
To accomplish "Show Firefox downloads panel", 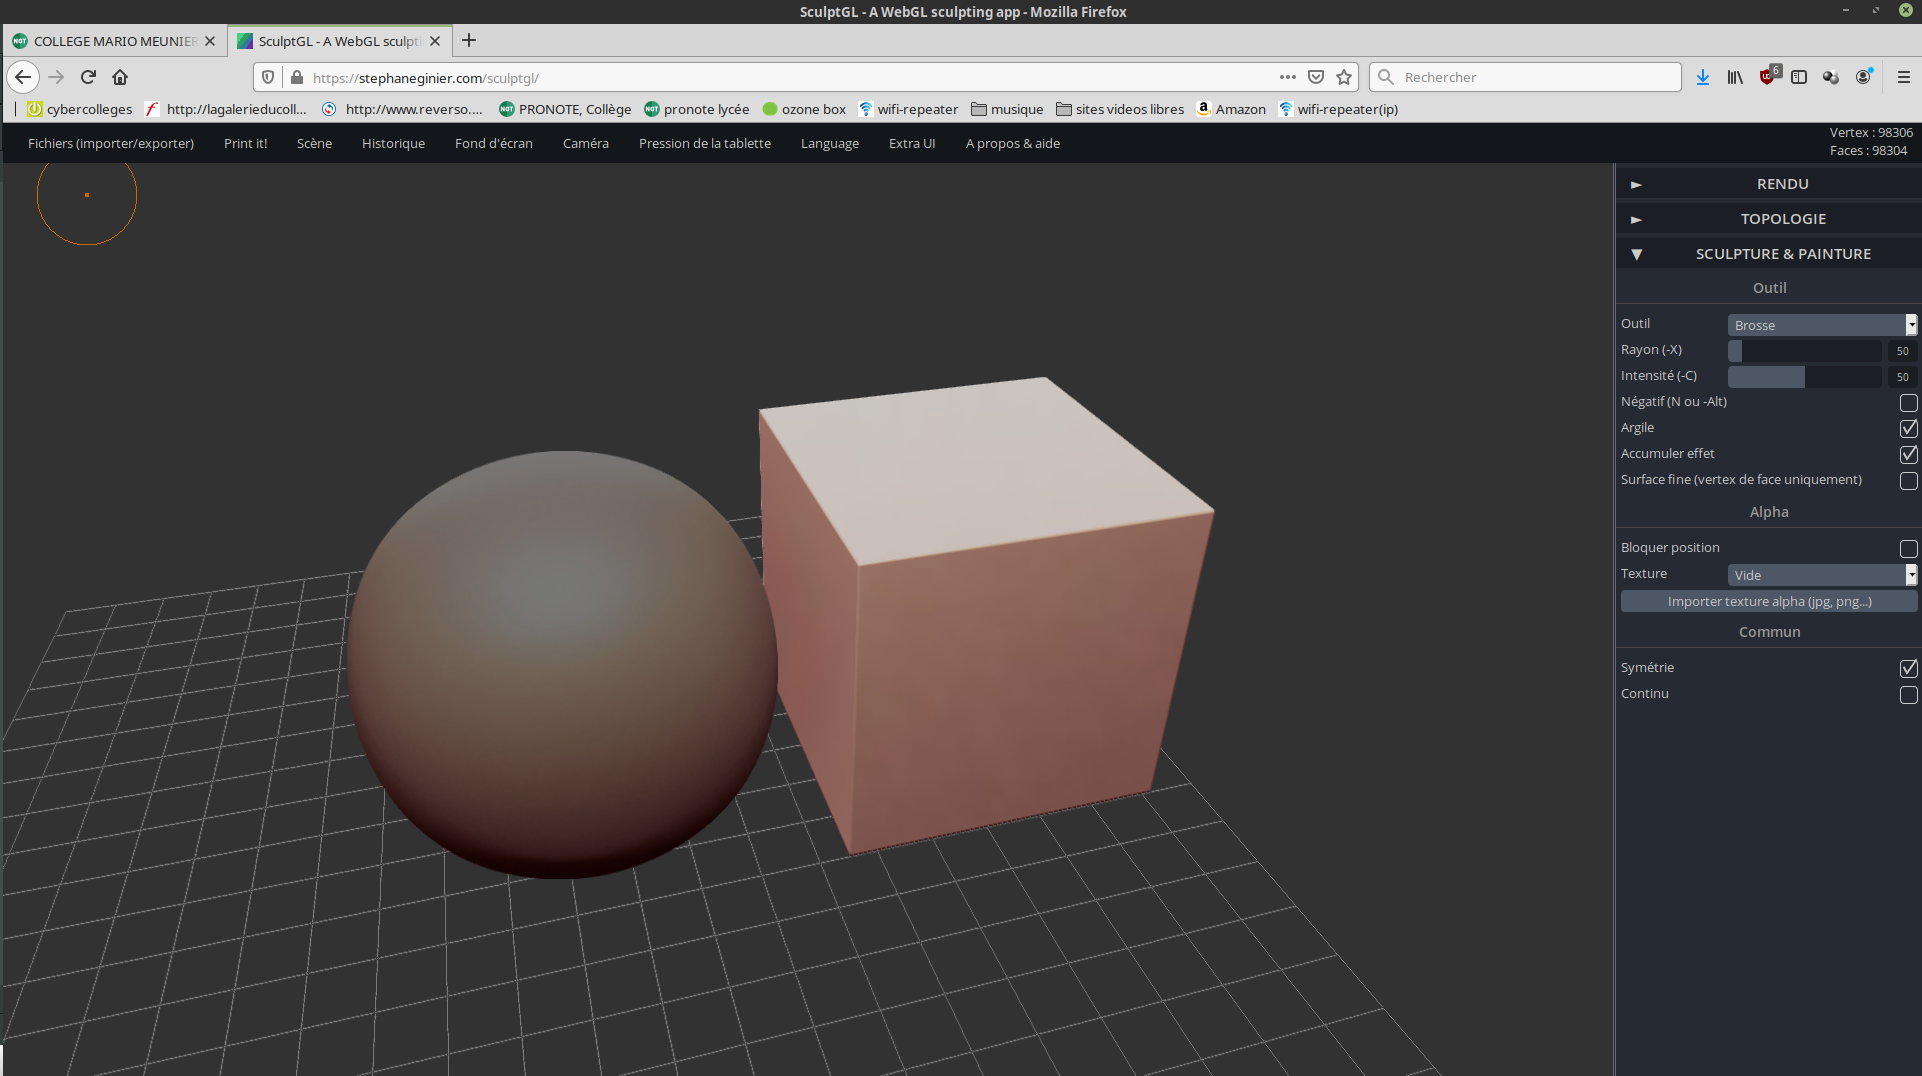I will tap(1703, 77).
